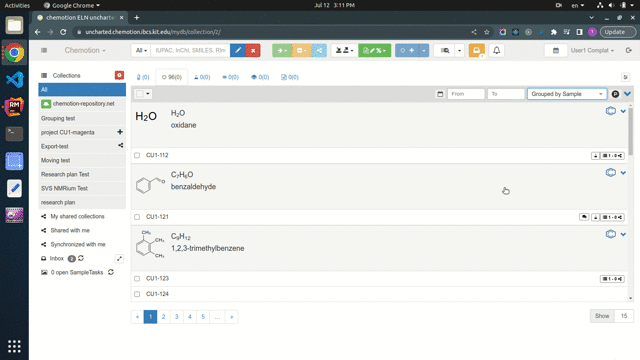Open Shared with me collections
The height and width of the screenshot is (360, 640).
coord(70,230)
